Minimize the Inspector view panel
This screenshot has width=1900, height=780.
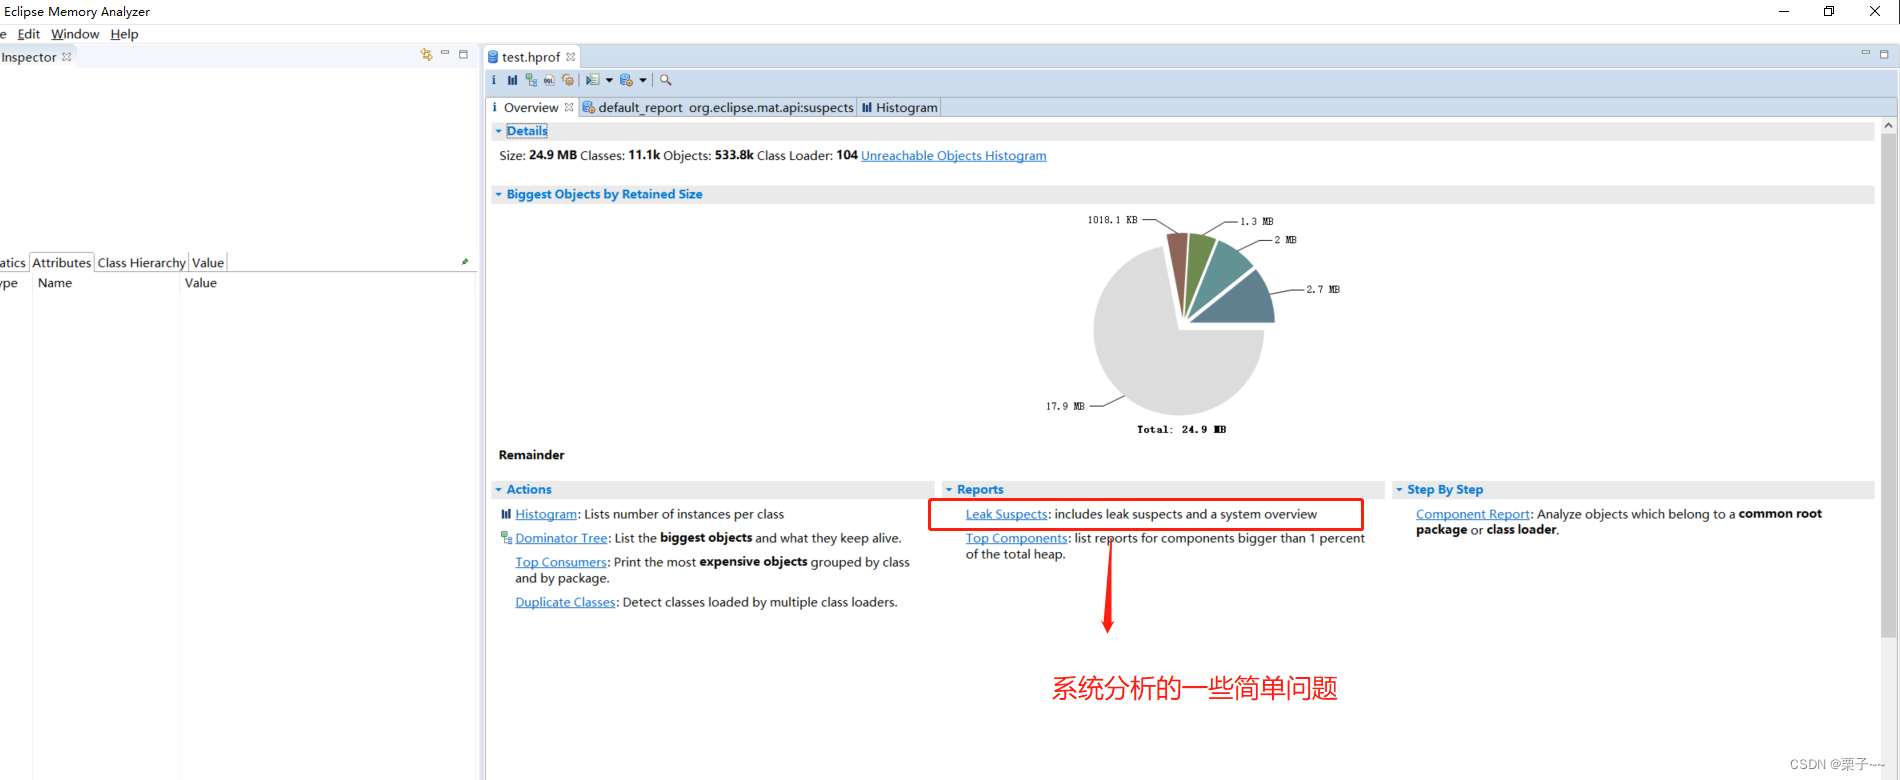tap(445, 54)
